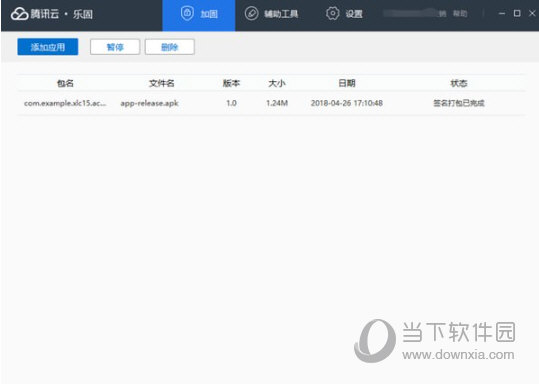Click the 删除 button
The image size is (539, 384).
tap(169, 47)
